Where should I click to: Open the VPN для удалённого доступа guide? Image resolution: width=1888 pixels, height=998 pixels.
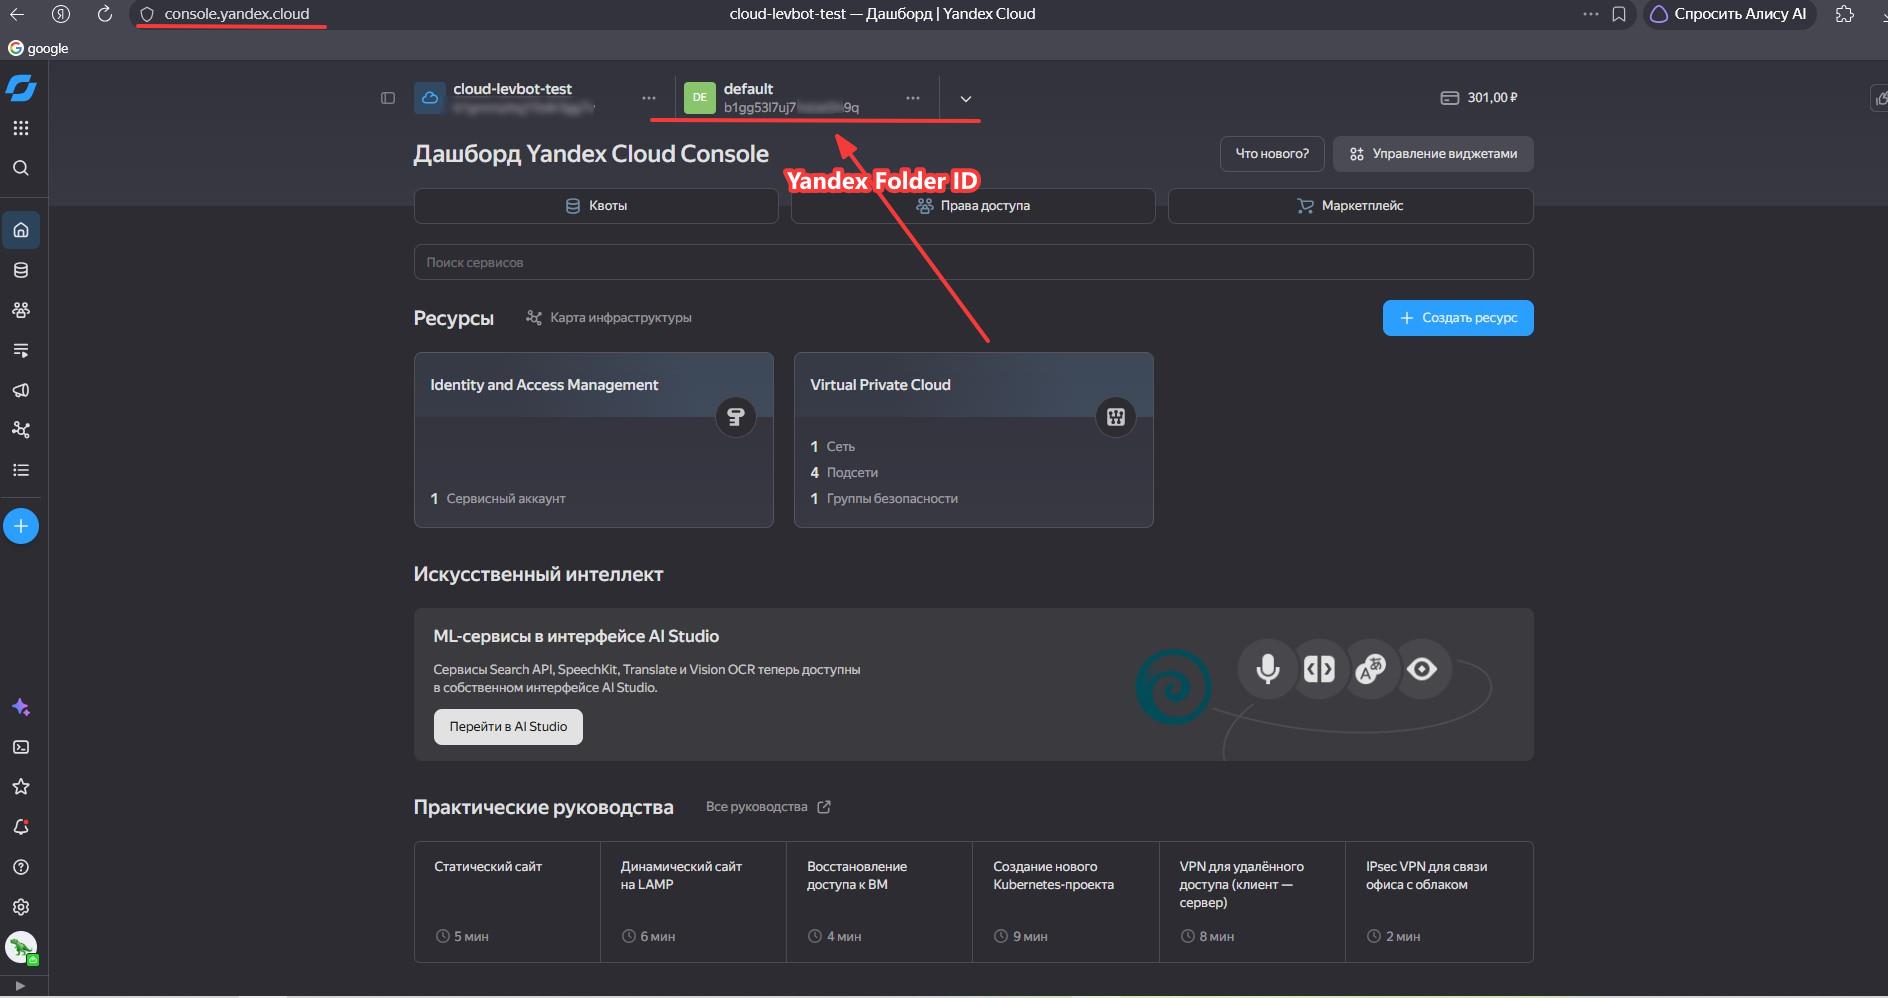[x=1252, y=902]
